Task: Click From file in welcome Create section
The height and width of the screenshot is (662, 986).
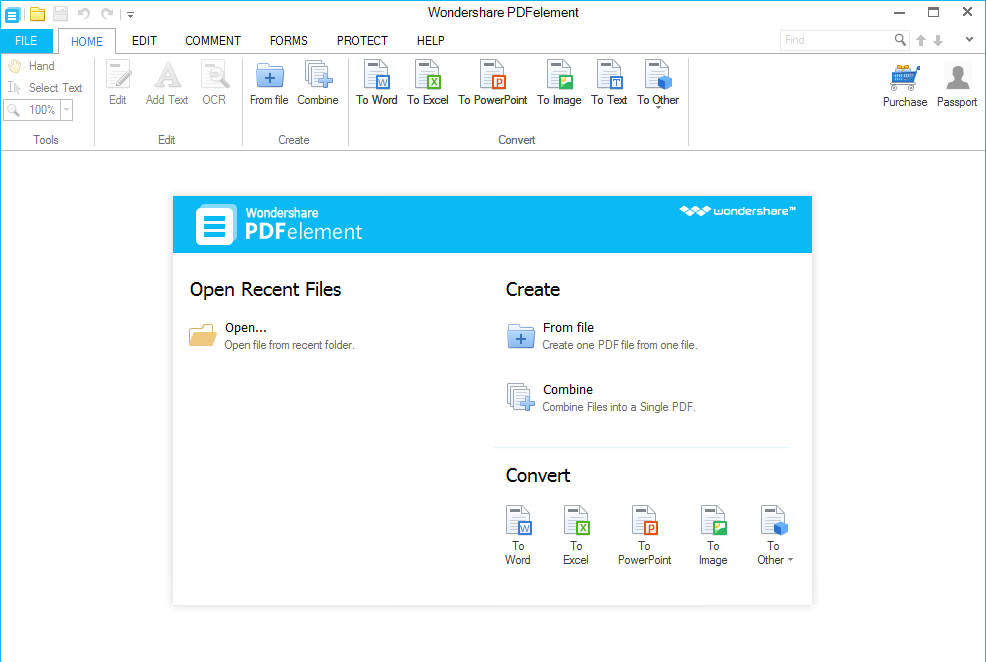Action: (x=602, y=336)
